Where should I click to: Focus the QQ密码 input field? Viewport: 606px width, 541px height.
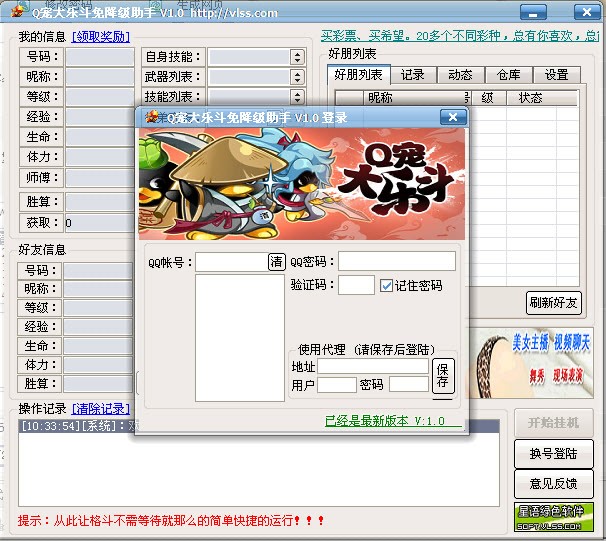pyautogui.click(x=397, y=261)
